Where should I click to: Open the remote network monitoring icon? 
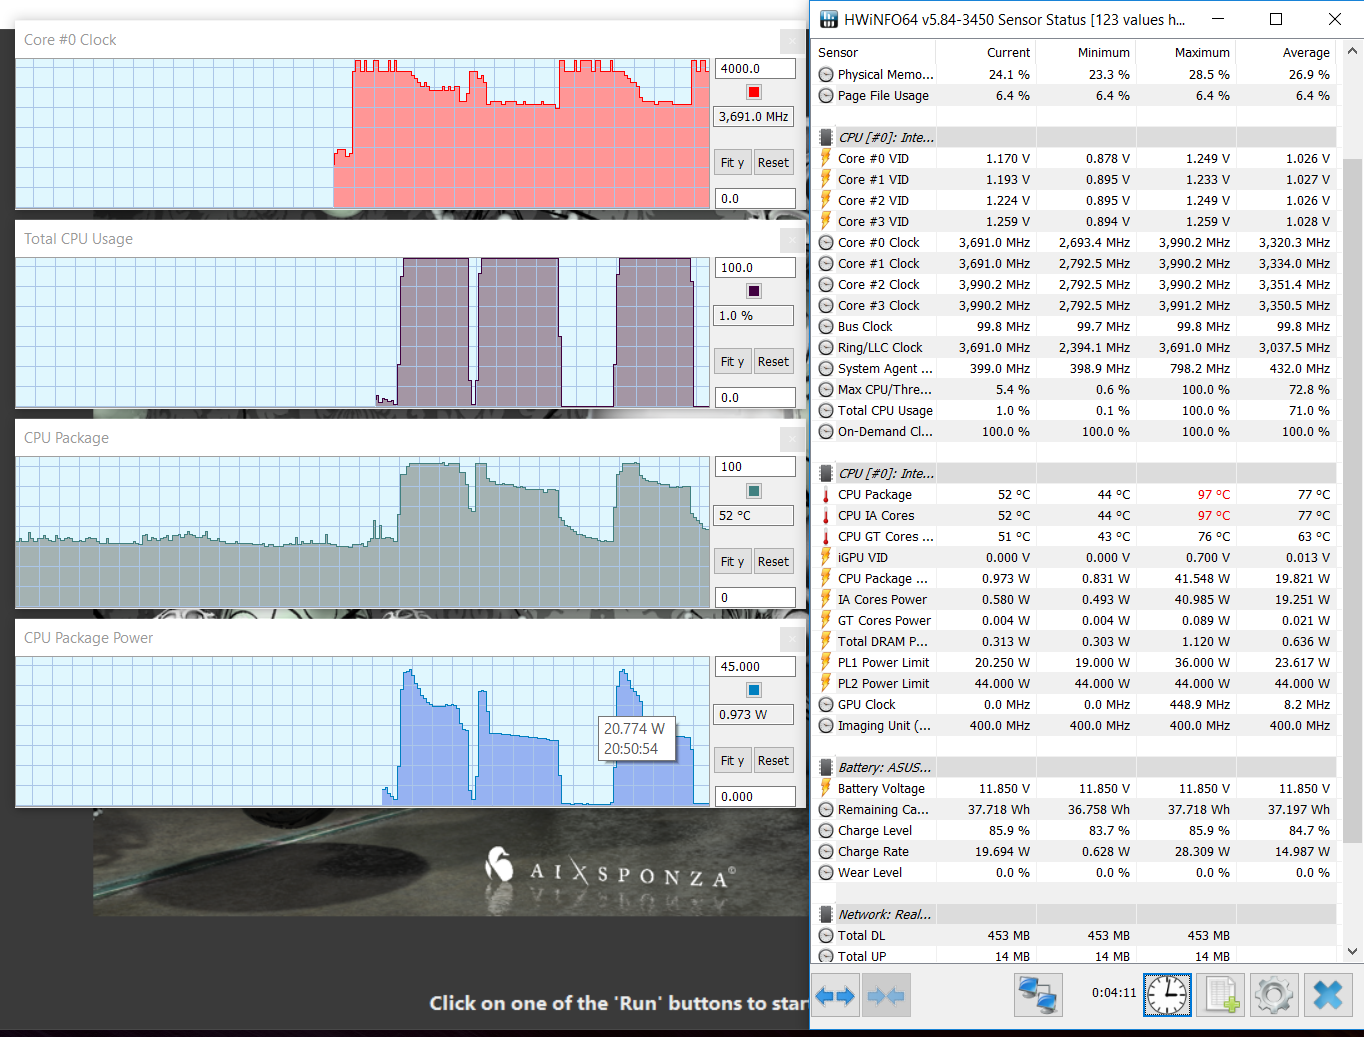[1038, 996]
